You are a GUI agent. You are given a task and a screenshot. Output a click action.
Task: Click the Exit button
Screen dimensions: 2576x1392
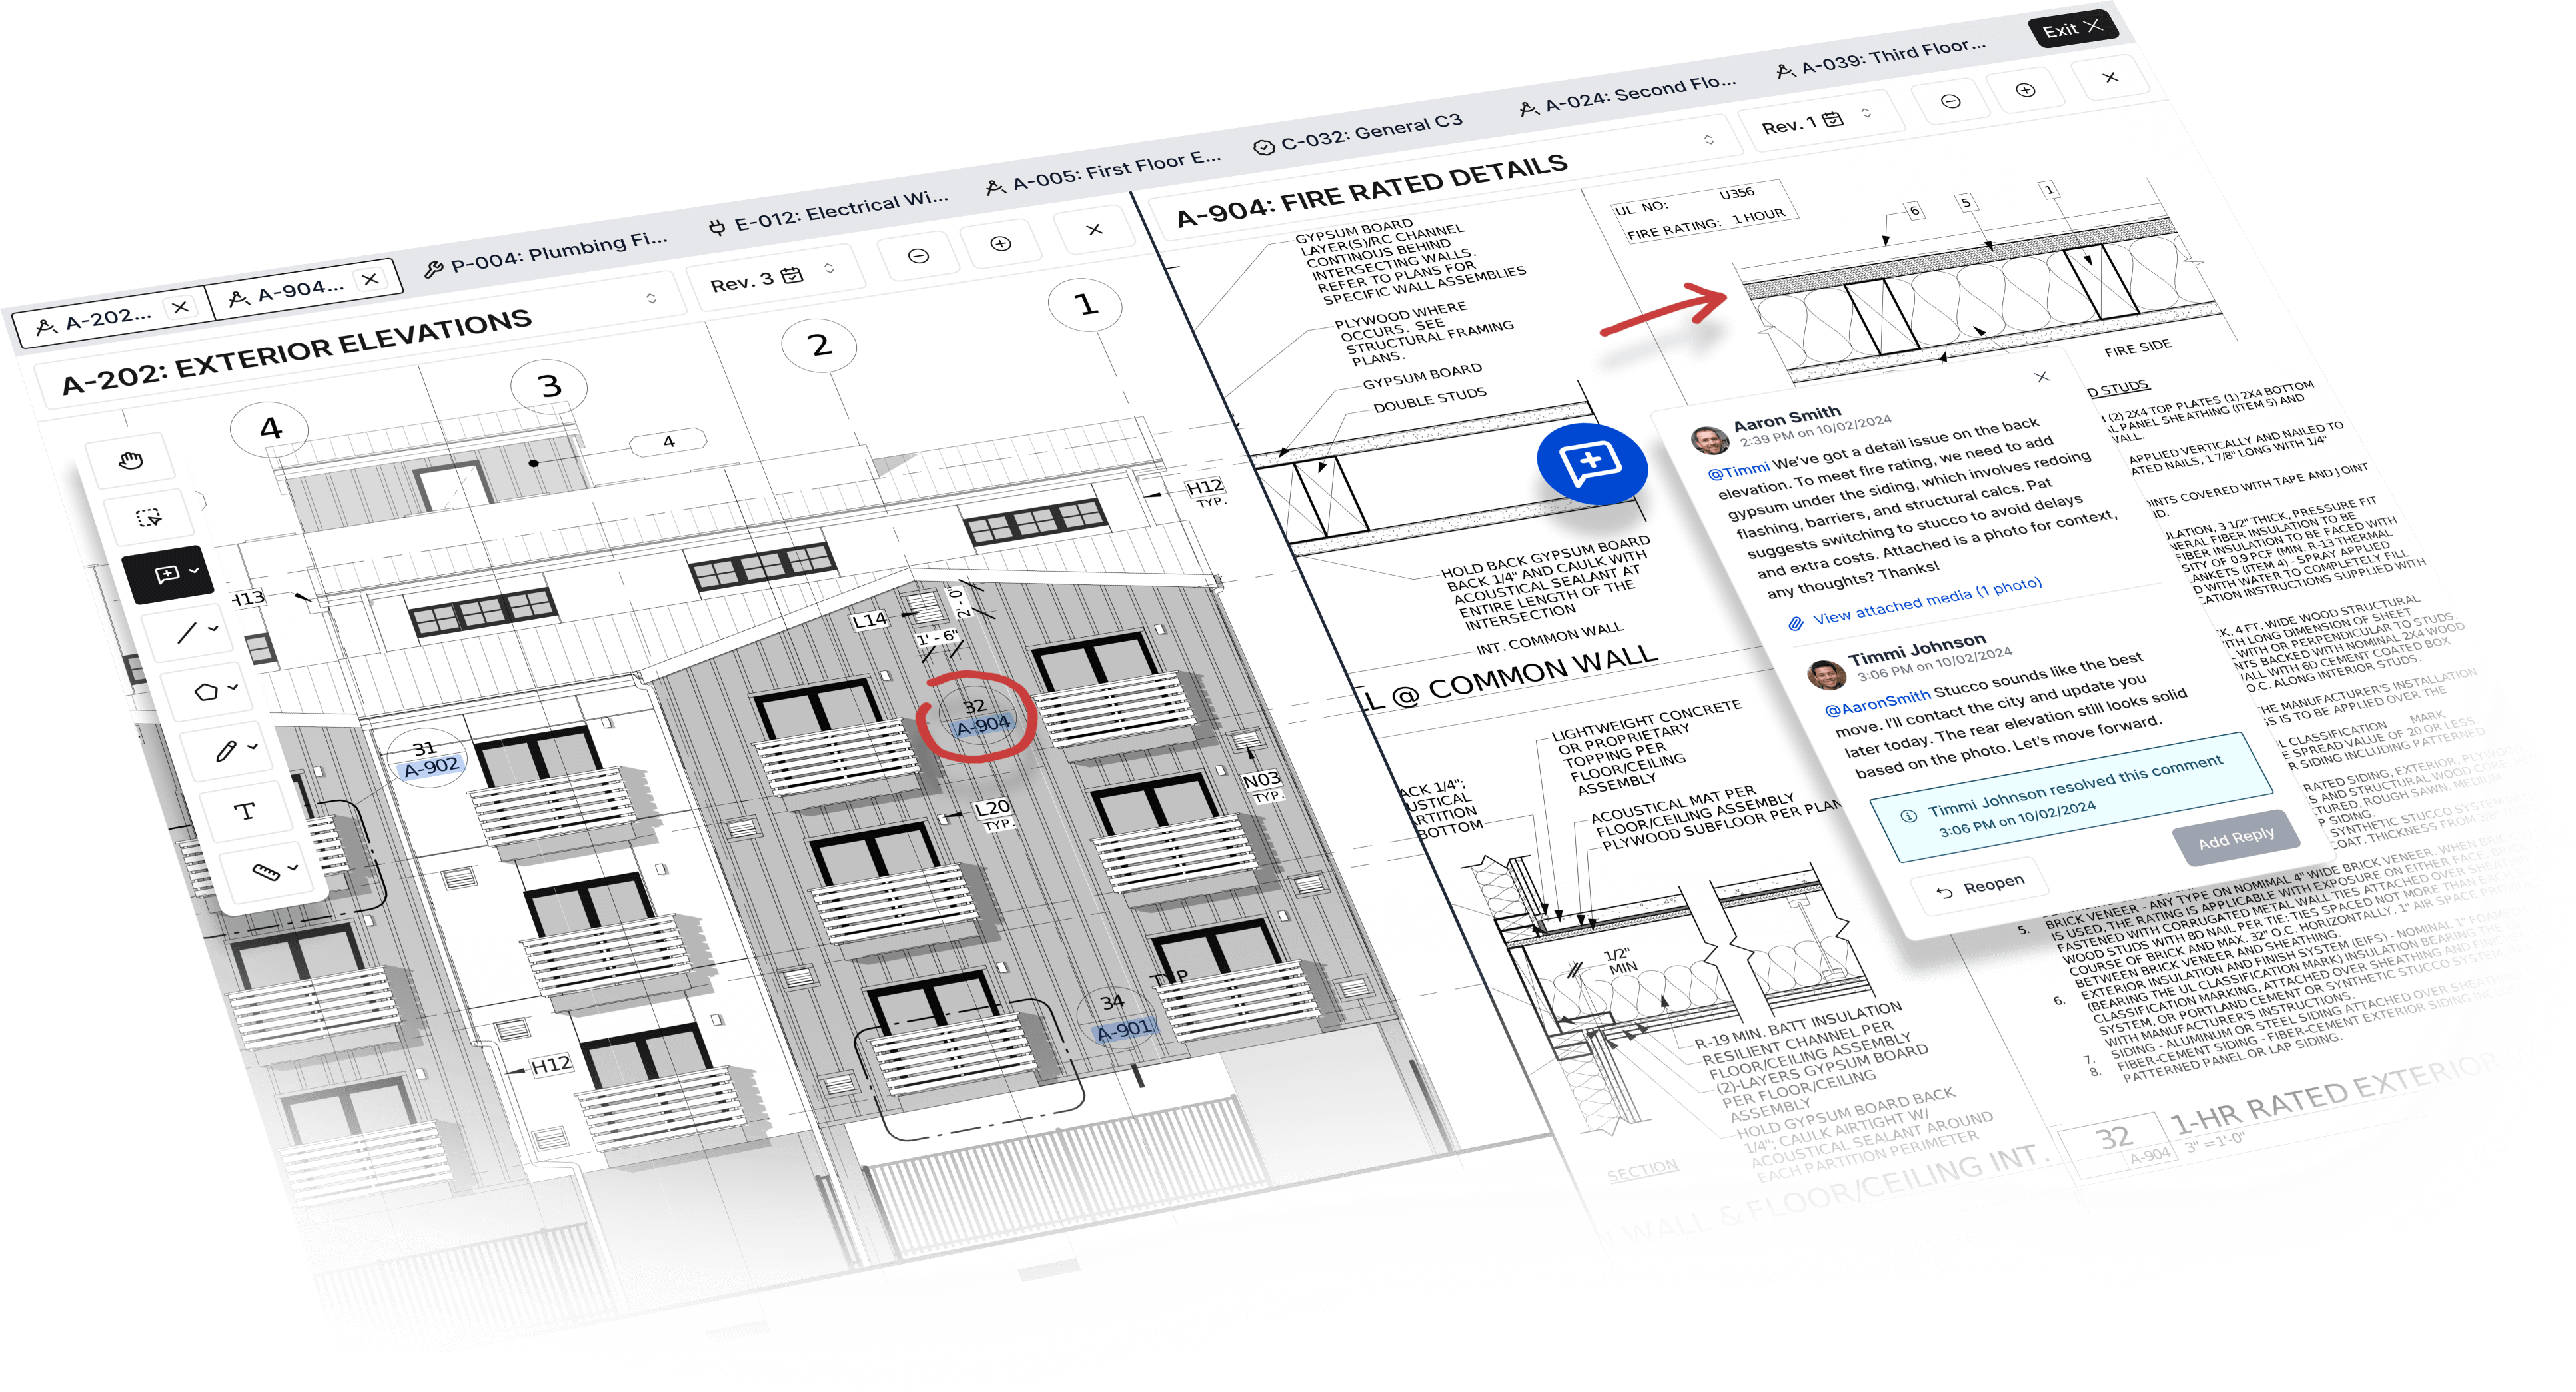pos(2072,28)
